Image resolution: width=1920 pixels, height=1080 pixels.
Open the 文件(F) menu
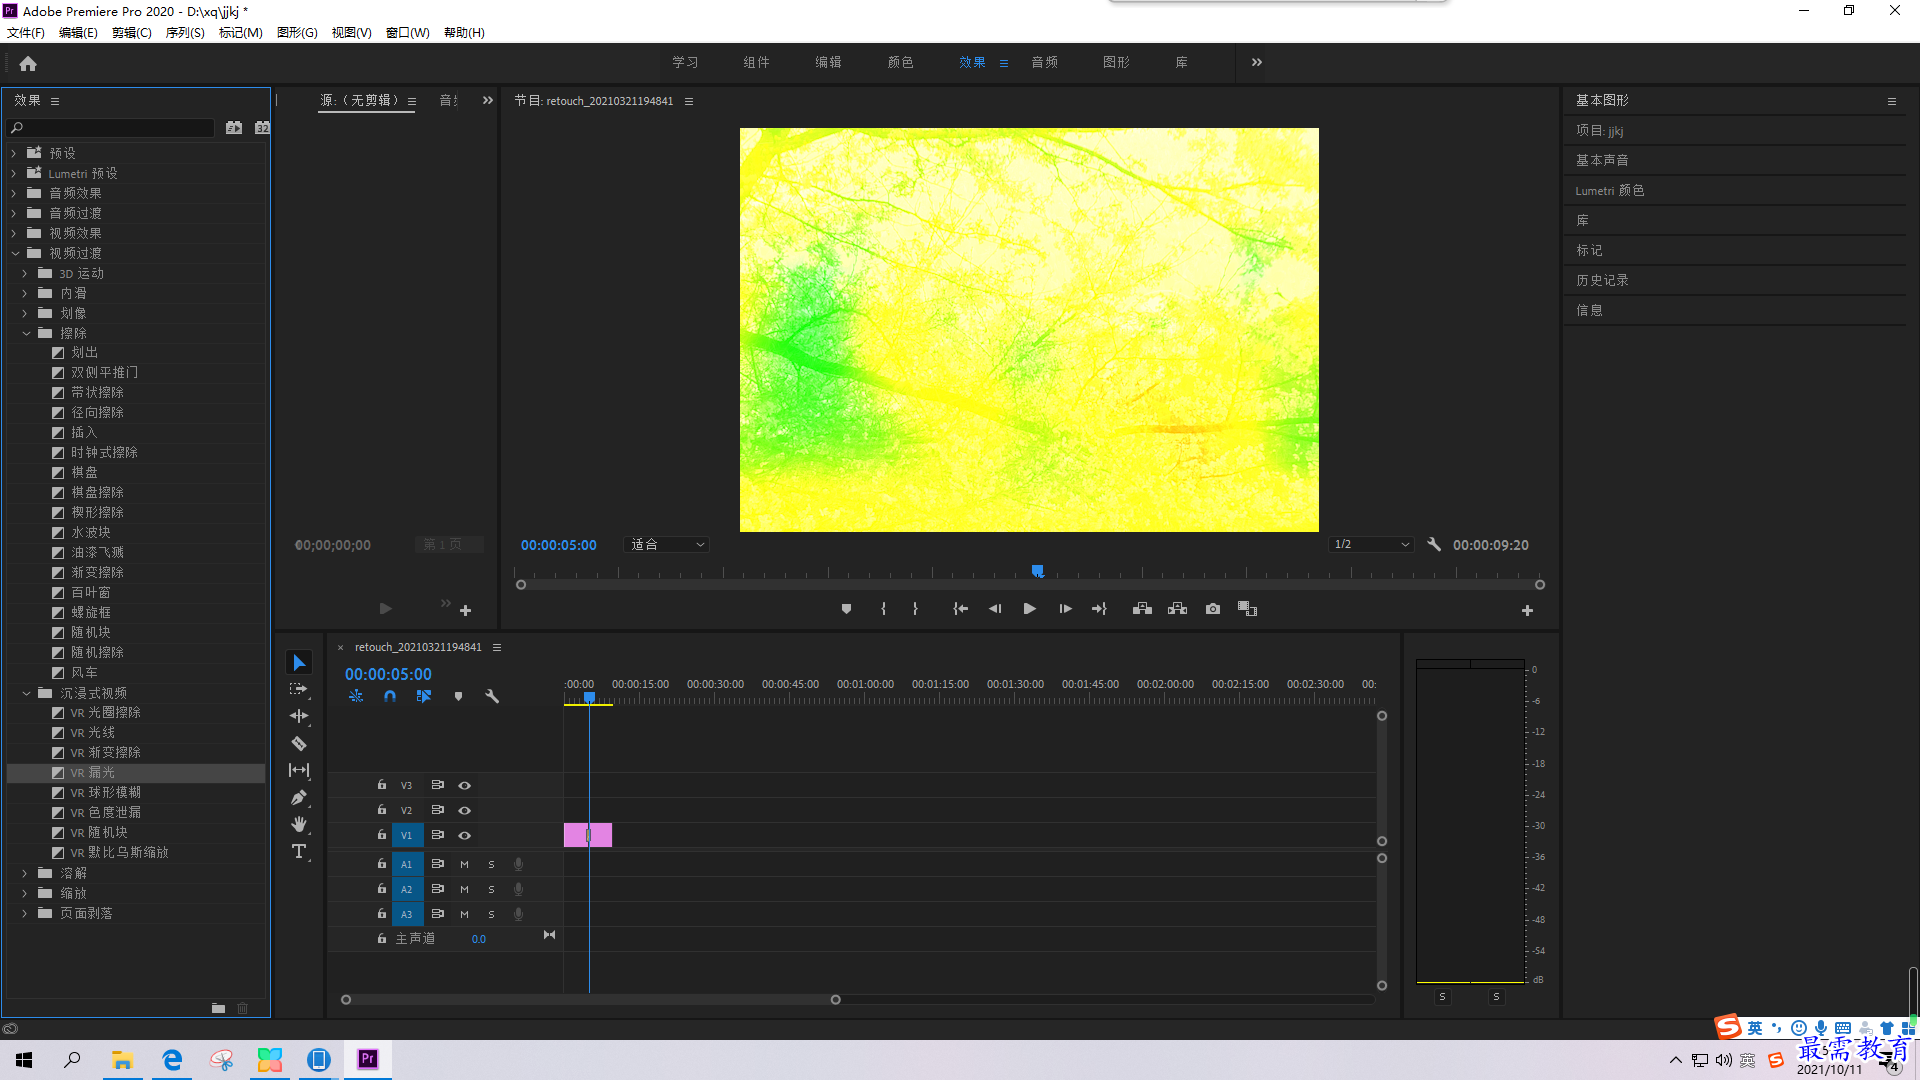pyautogui.click(x=26, y=32)
